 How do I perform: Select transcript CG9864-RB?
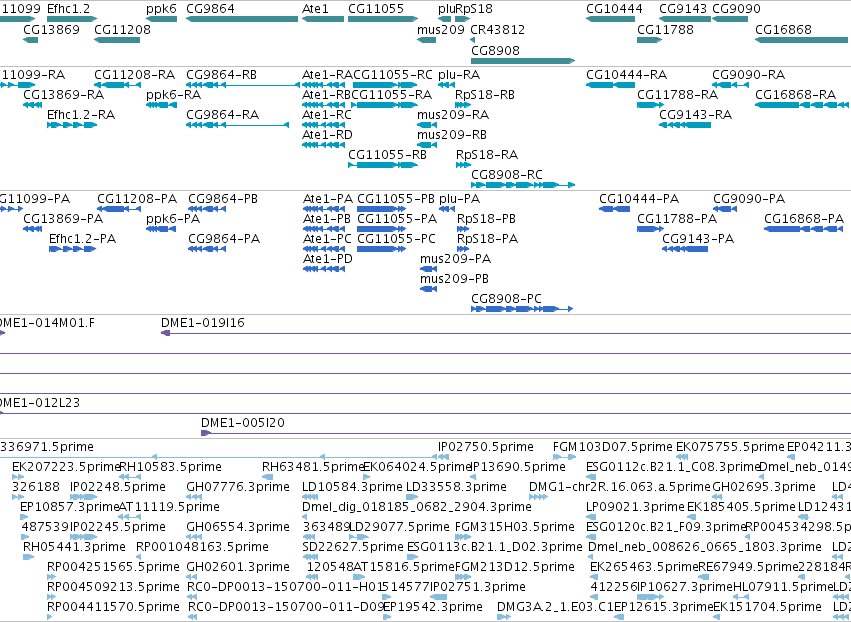coord(243,85)
